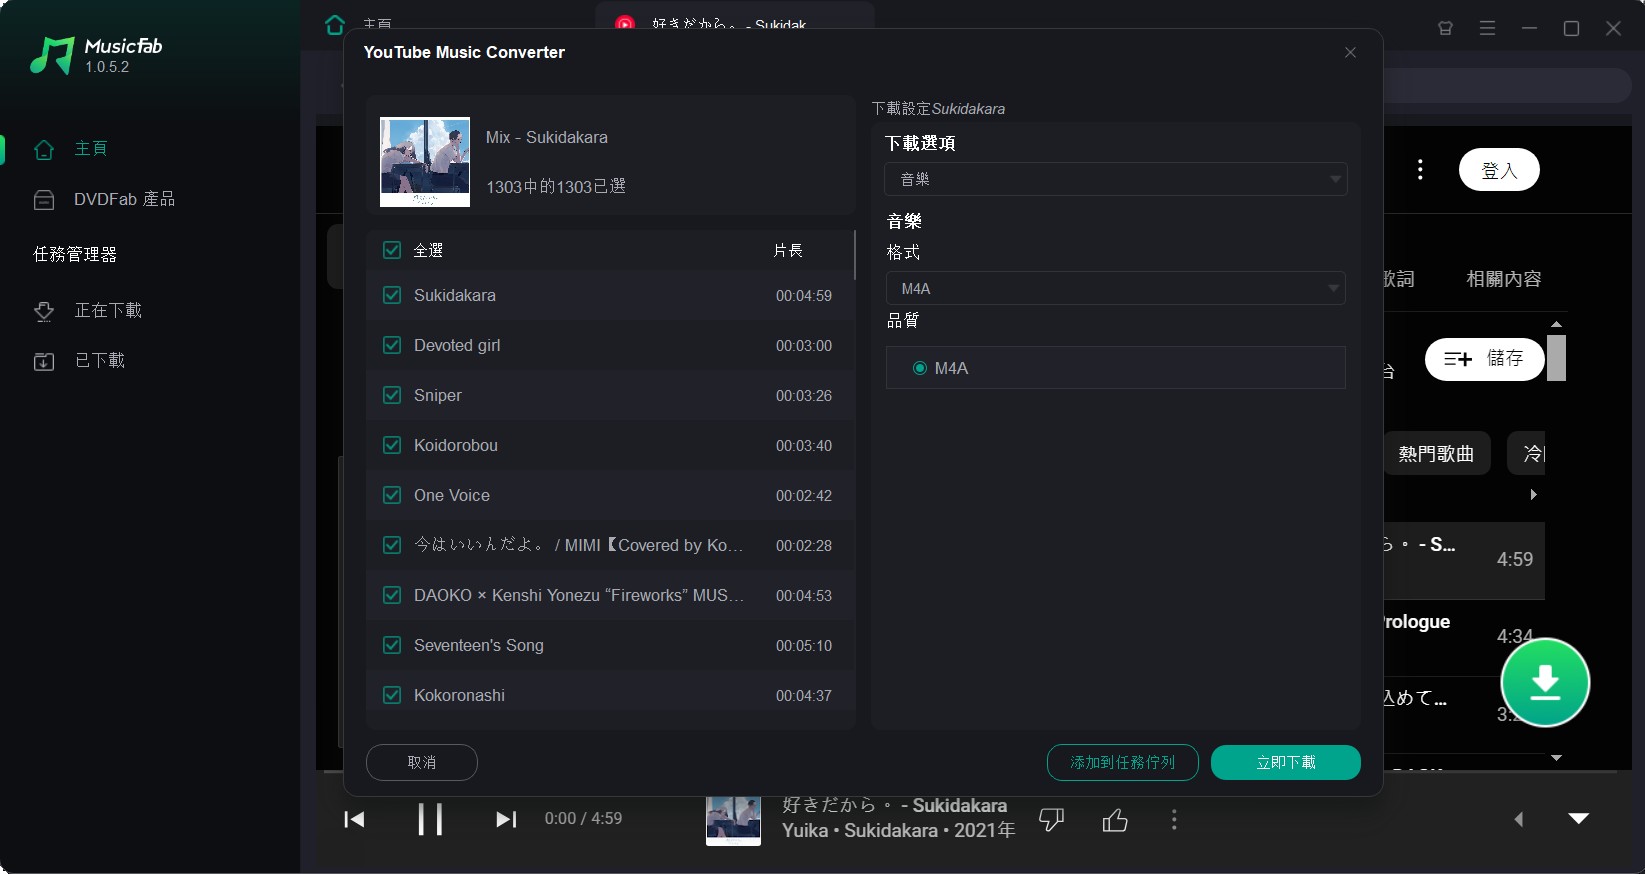
Task: Click the 取消 cancel button
Action: tap(422, 762)
